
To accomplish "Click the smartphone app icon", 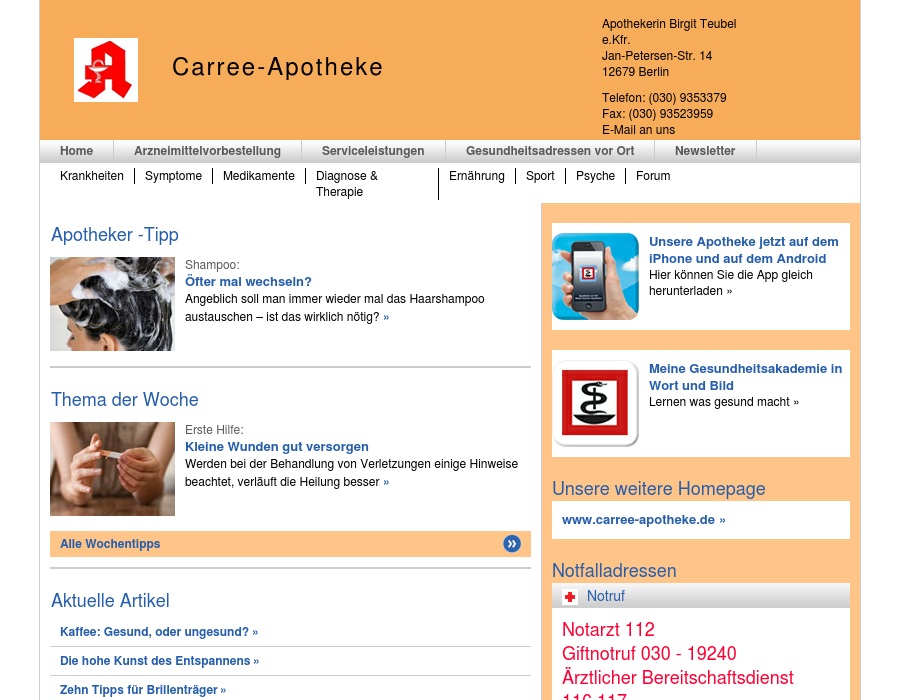I will (x=595, y=276).
